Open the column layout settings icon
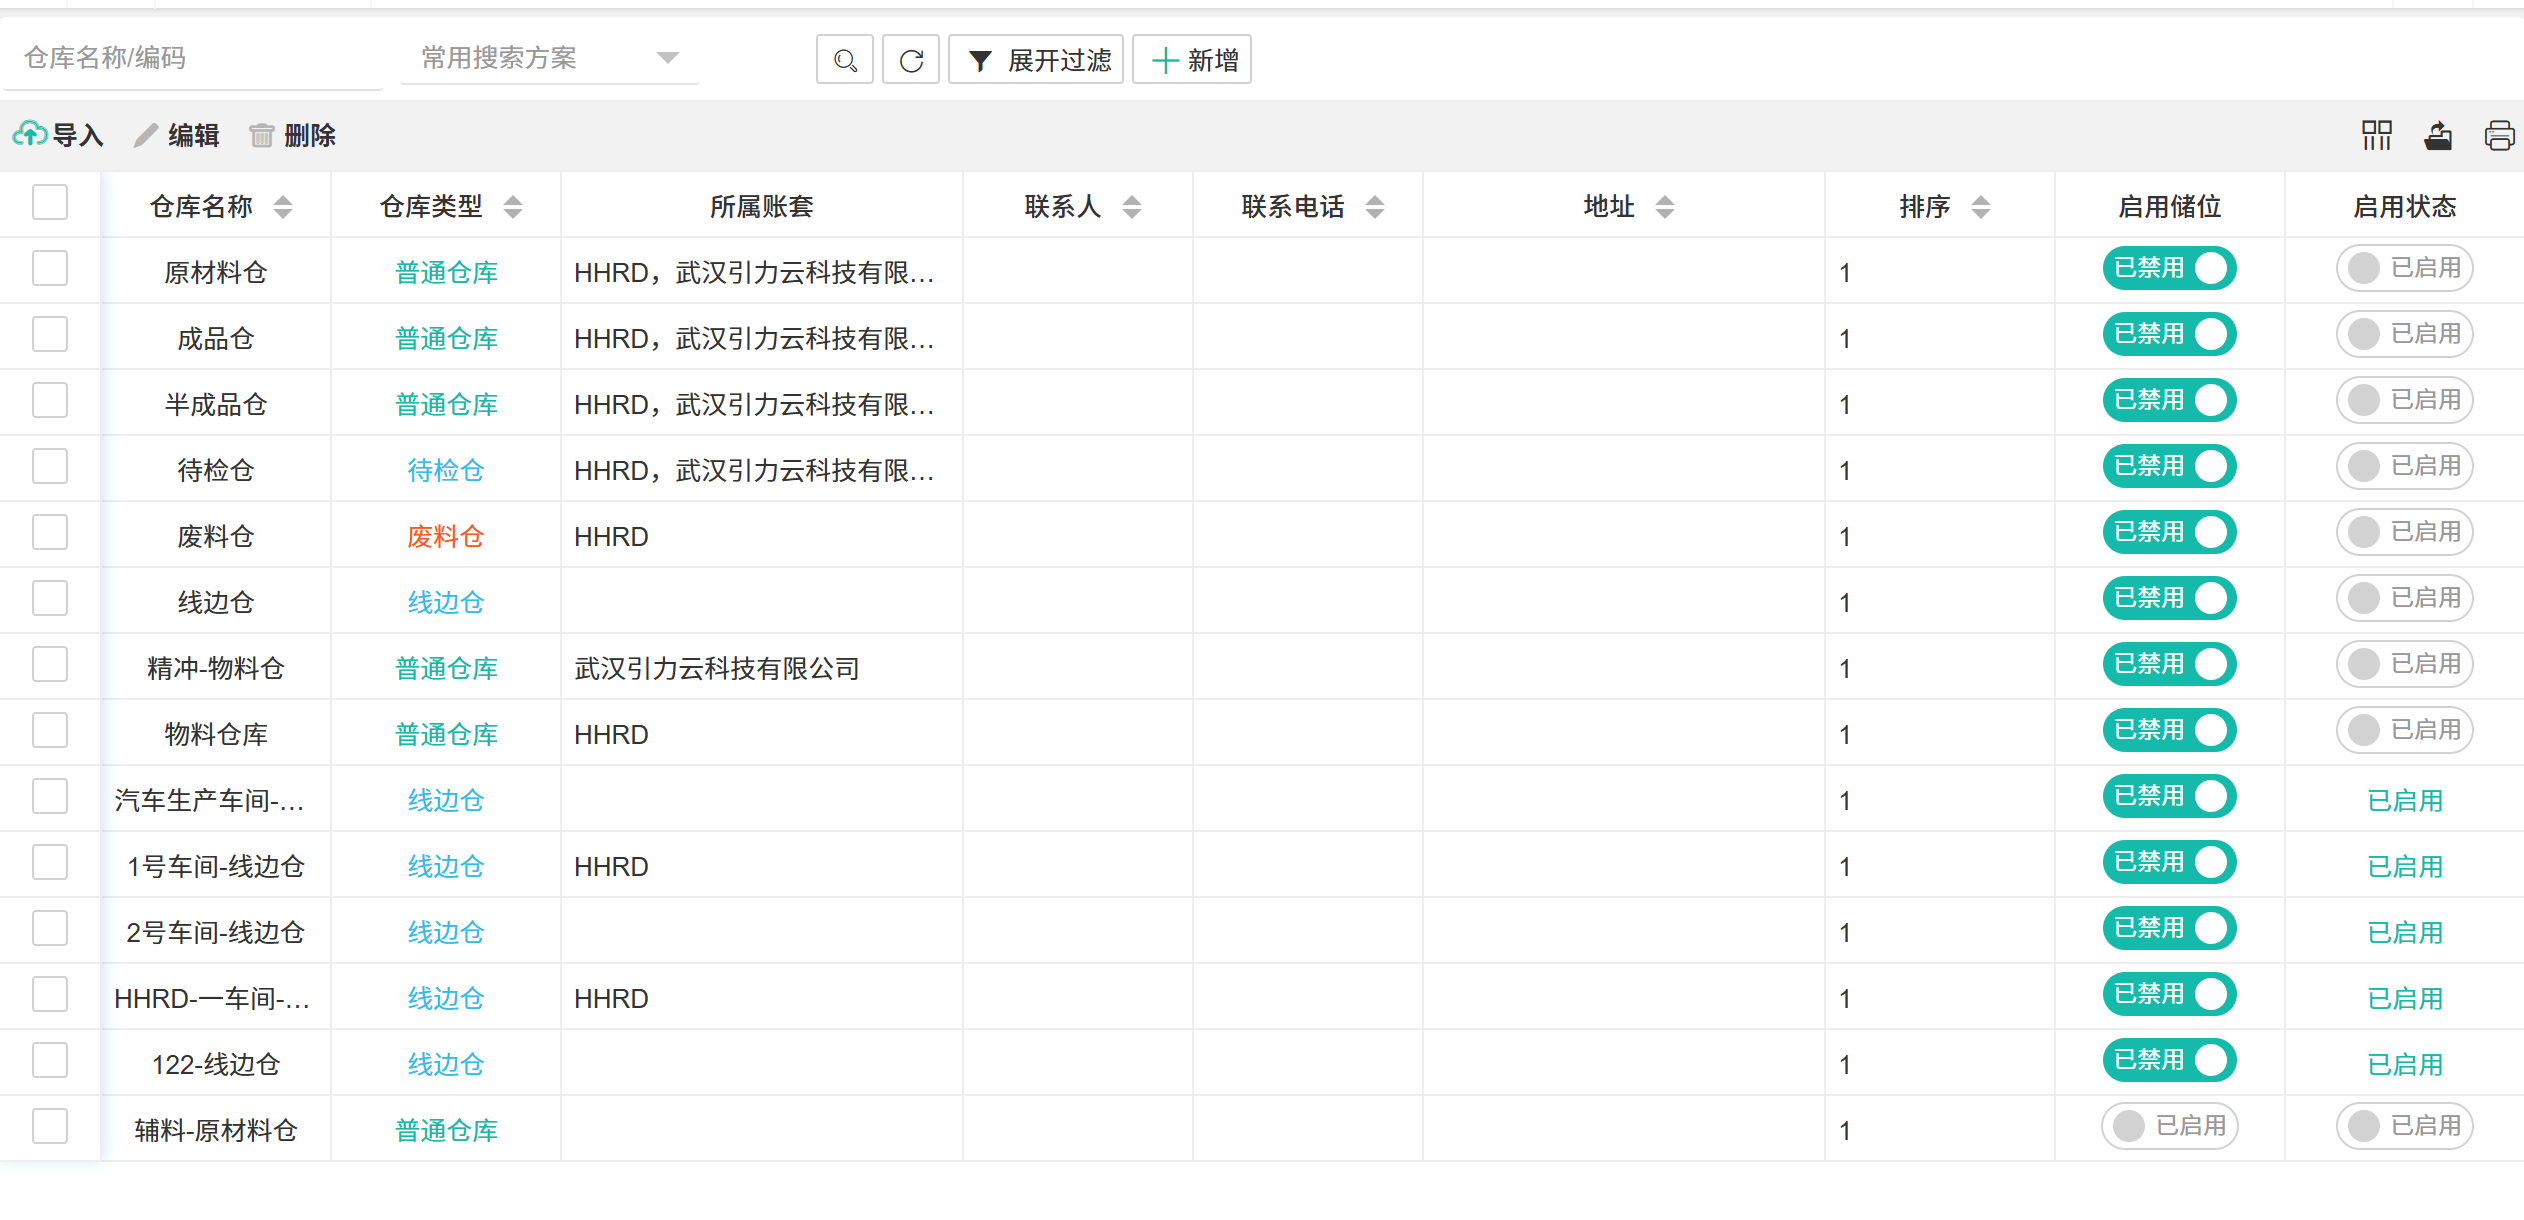This screenshot has height=1220, width=2524. coord(2376,135)
